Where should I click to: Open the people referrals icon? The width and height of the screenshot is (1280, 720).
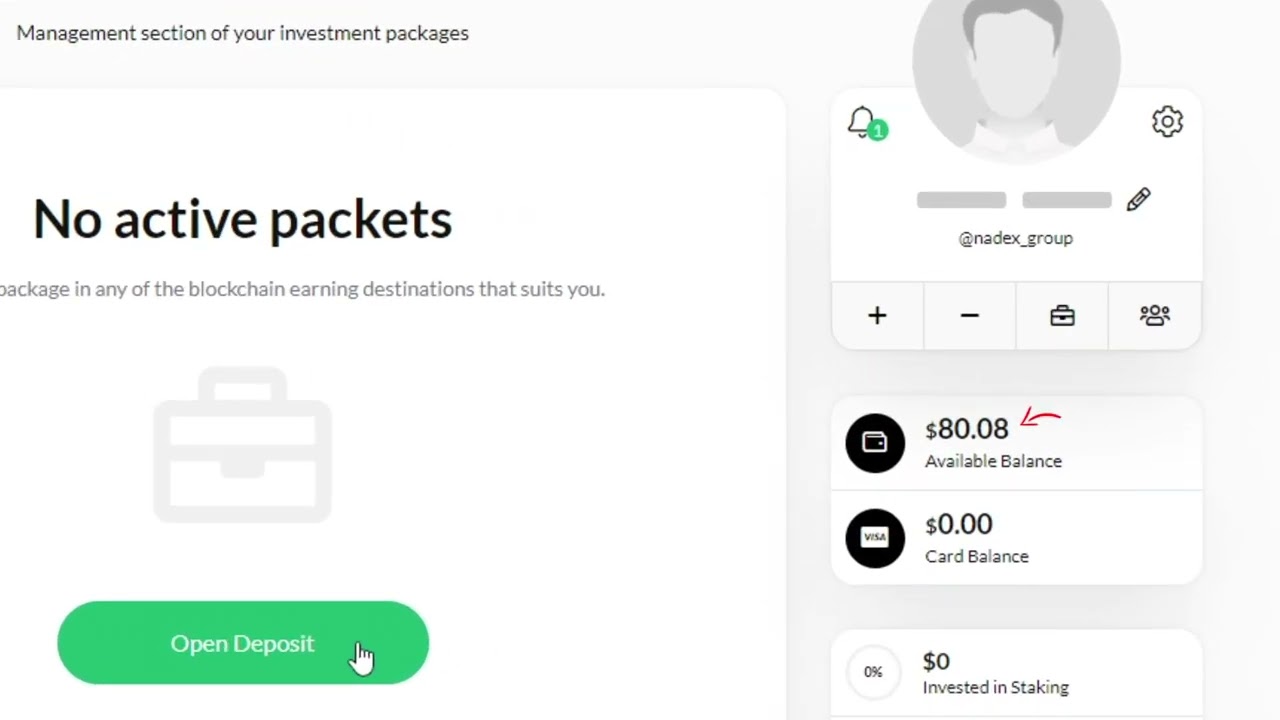point(1154,316)
